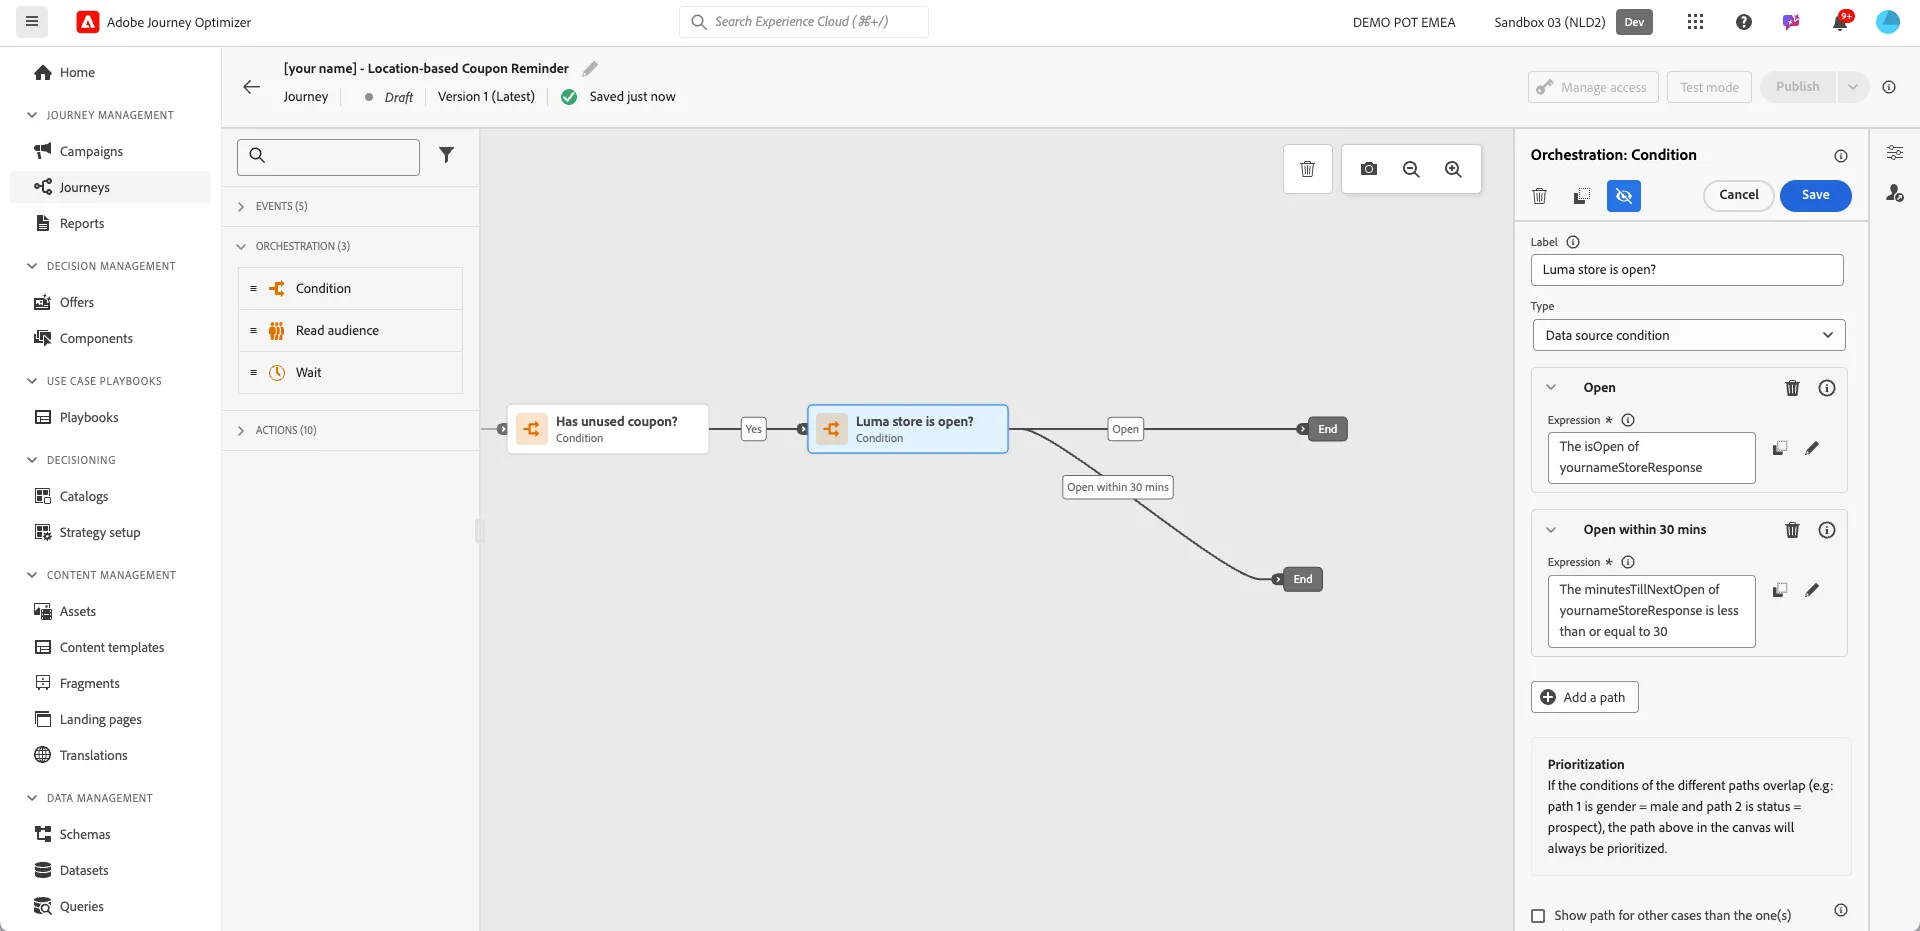The image size is (1920, 931).
Task: Toggle the hide technical details eye icon
Action: [1624, 196]
